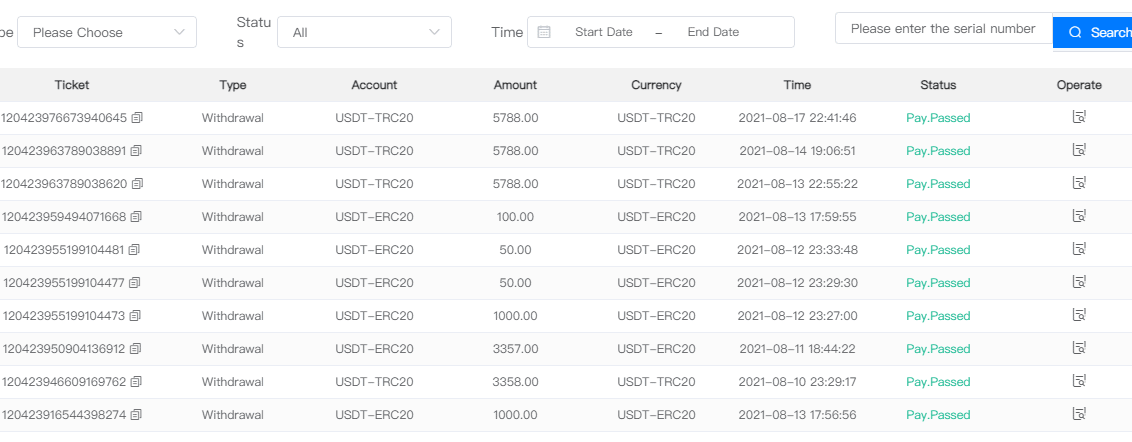Sort by the Amount column header

click(x=515, y=85)
